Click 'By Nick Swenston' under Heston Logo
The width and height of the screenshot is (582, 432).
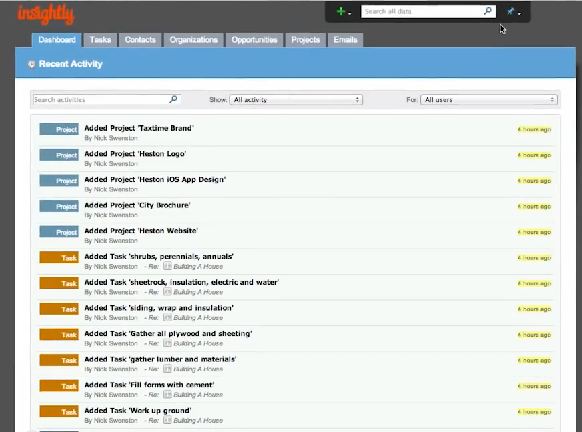tap(111, 164)
